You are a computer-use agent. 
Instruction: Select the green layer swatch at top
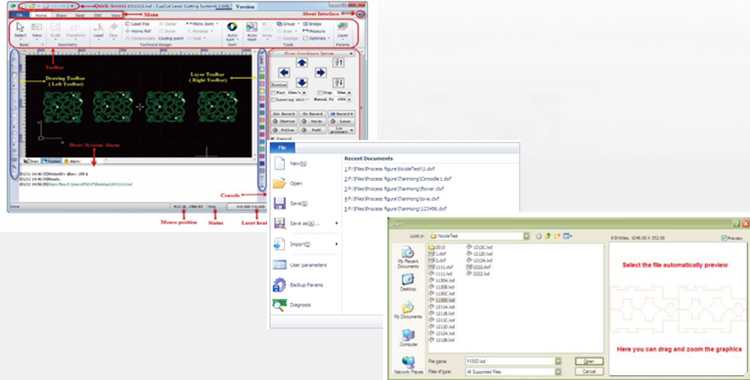262,76
